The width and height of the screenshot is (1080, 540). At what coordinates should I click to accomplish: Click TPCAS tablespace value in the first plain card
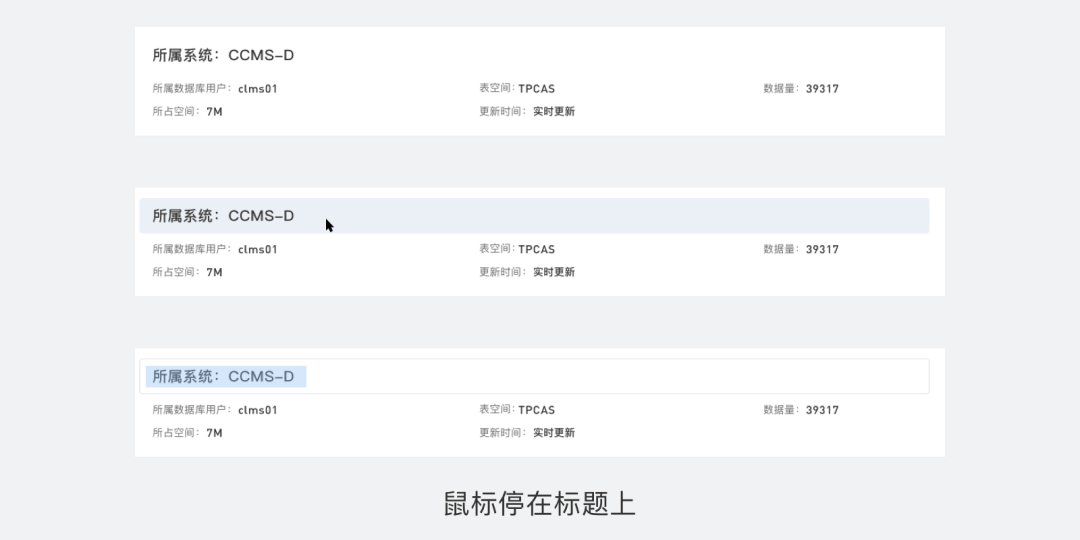[x=537, y=89]
